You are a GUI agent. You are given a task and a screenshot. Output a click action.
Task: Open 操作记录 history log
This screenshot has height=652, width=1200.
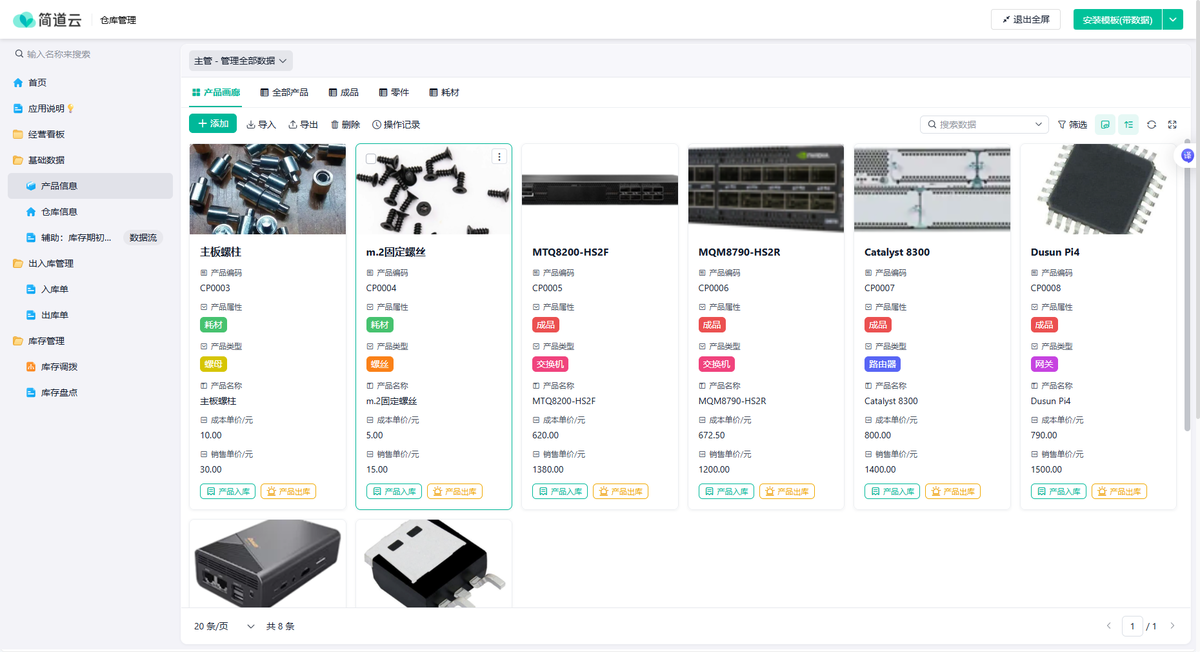(396, 125)
